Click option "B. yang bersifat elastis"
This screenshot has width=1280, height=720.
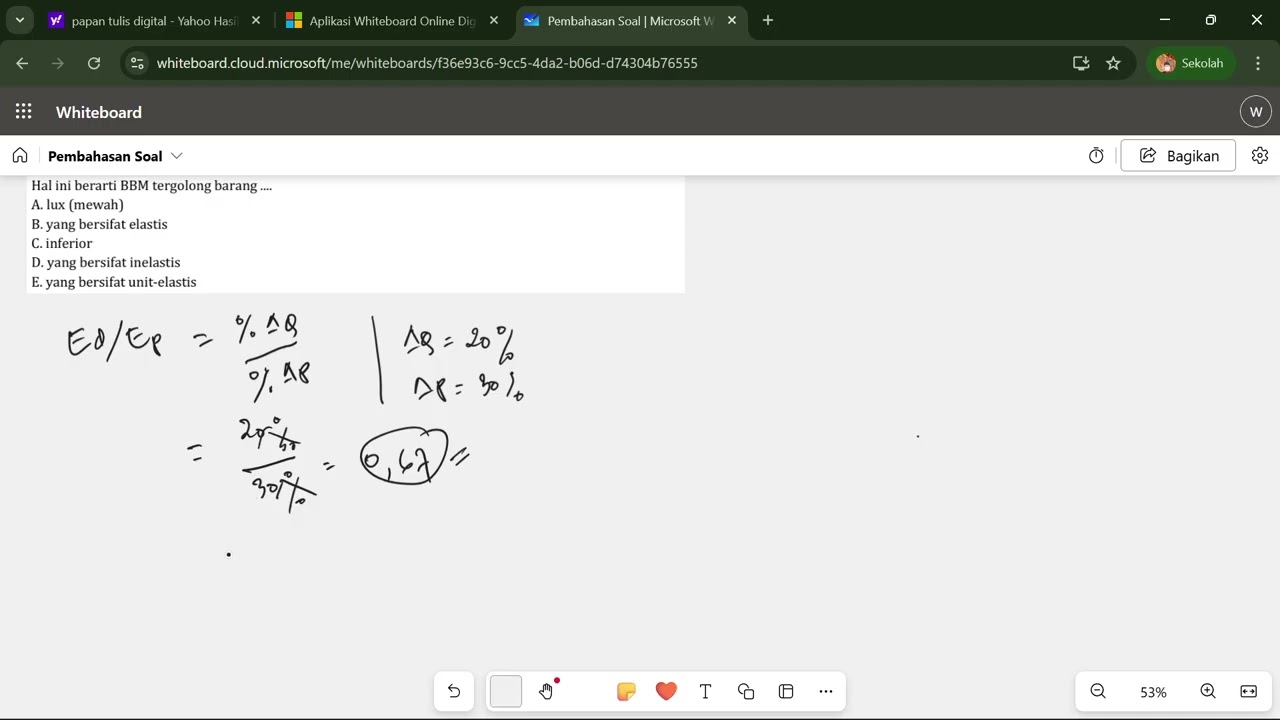(100, 224)
